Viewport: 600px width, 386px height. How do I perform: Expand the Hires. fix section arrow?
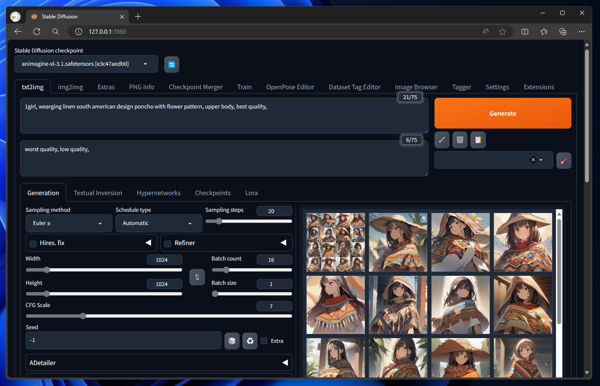148,243
